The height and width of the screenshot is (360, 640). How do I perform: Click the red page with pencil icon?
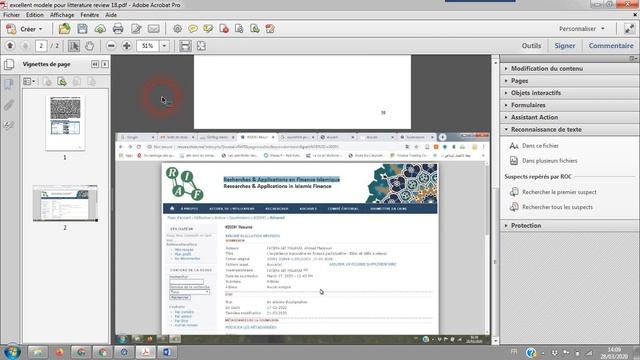pos(270,29)
